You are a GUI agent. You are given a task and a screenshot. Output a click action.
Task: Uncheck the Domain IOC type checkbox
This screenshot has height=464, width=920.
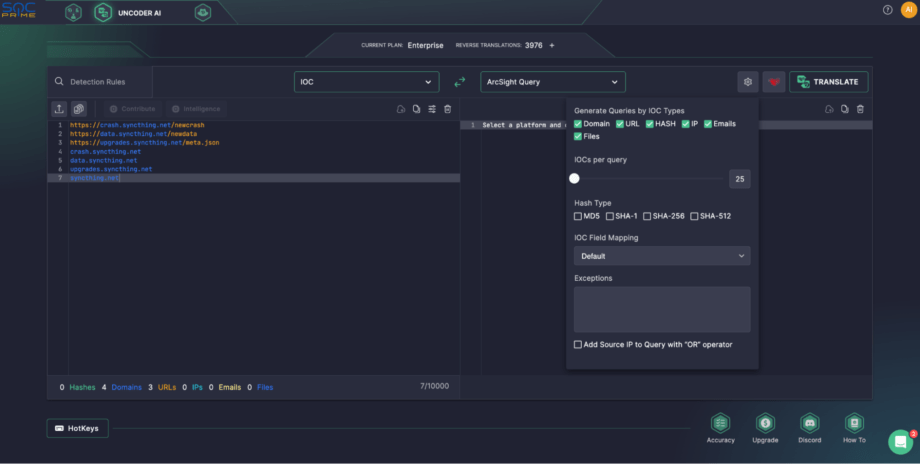click(x=578, y=124)
